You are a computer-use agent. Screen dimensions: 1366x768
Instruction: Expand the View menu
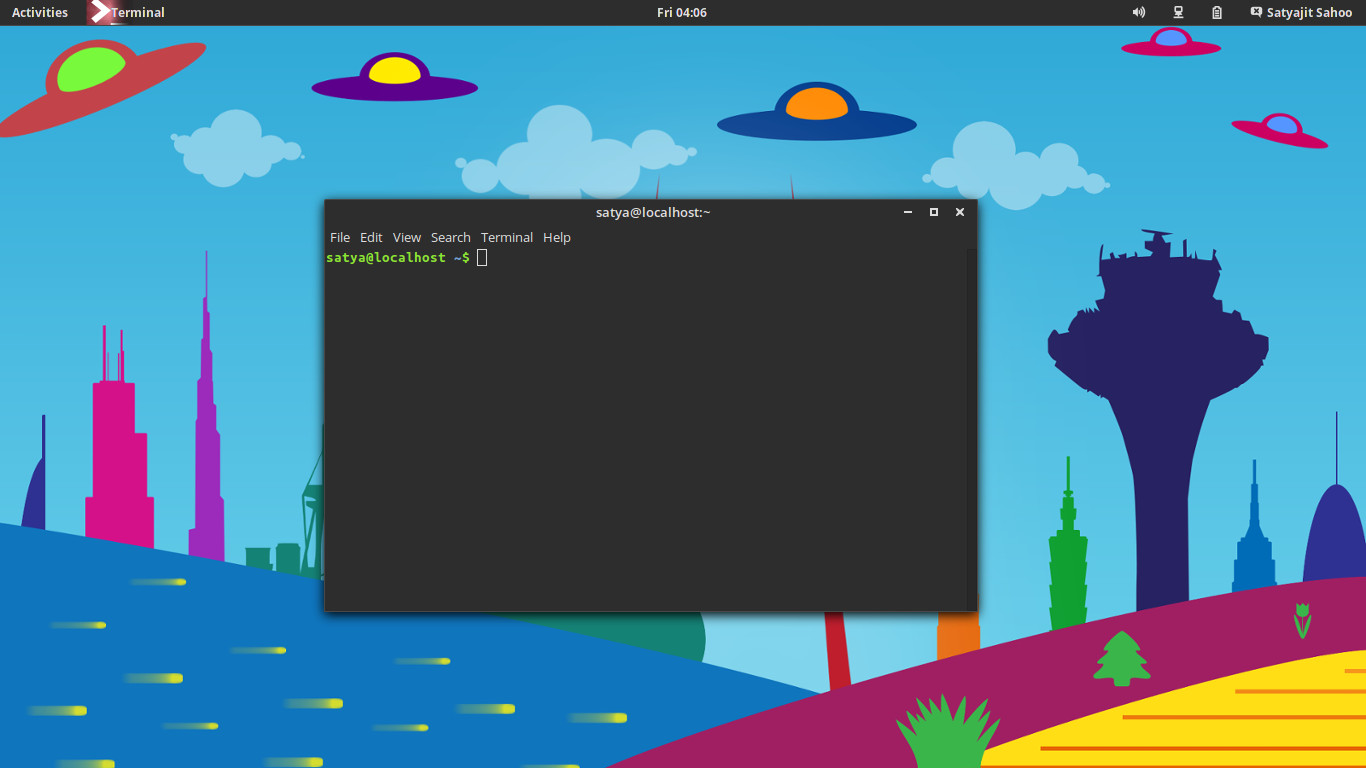407,237
